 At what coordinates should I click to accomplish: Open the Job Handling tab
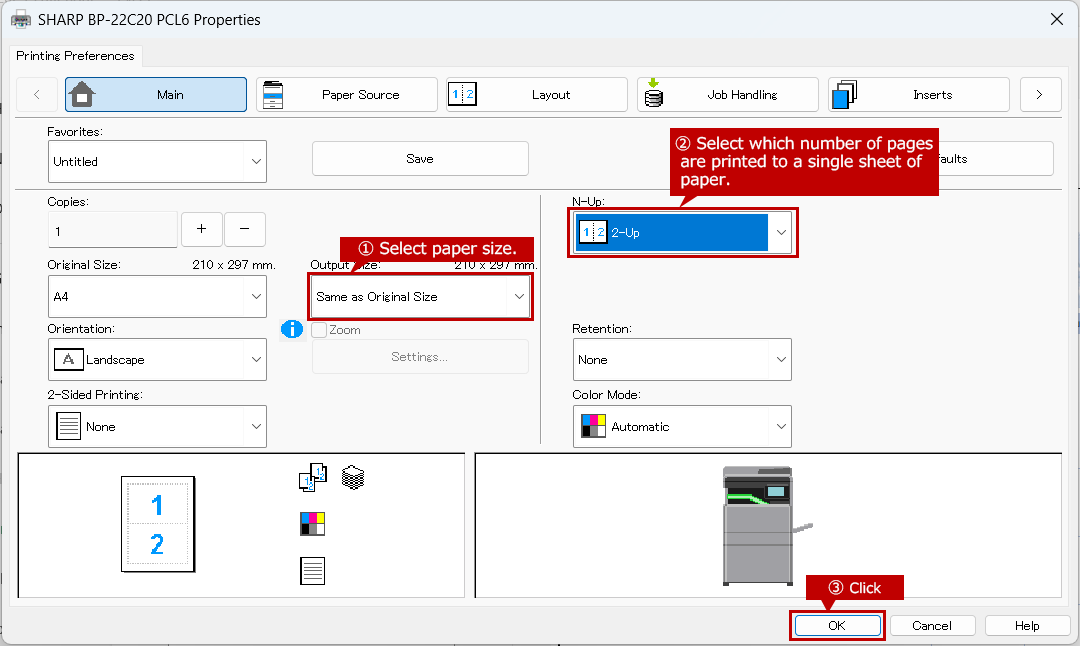tap(727, 94)
